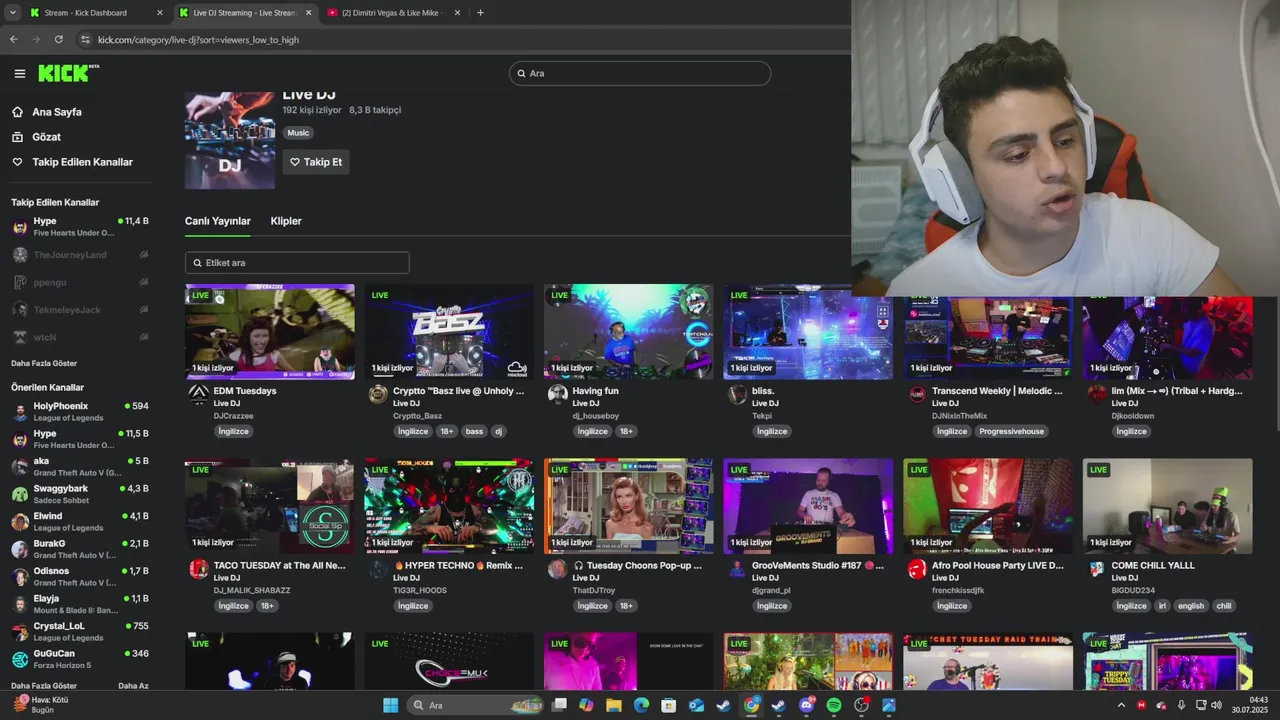The image size is (1280, 720).
Task: Open Windows Start menu
Action: 390,705
